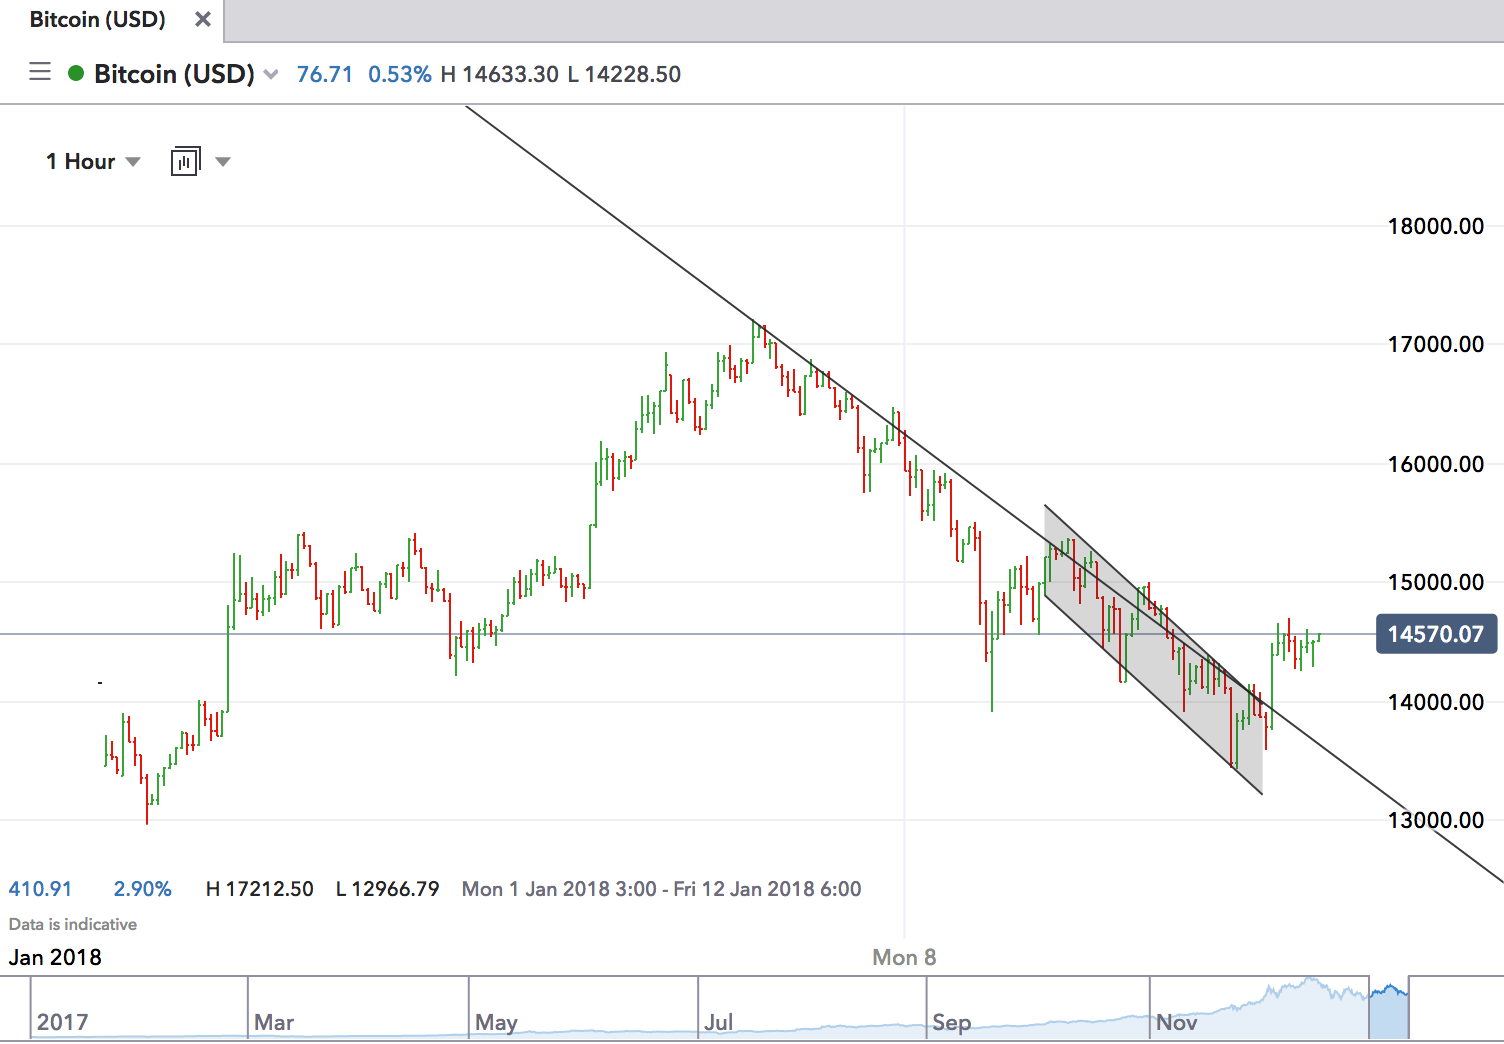Click the 410.91 range change value

(40, 889)
